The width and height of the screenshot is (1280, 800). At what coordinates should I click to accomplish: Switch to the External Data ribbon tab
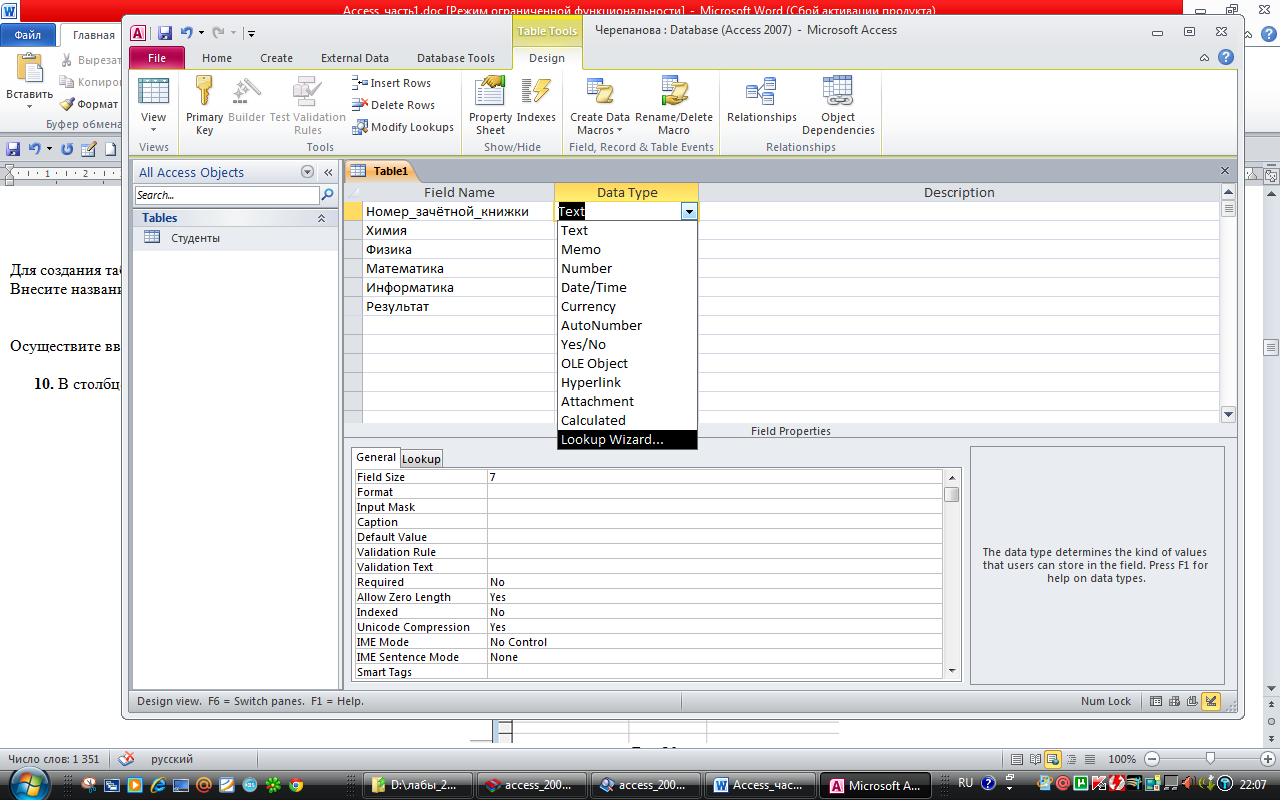pyautogui.click(x=355, y=58)
